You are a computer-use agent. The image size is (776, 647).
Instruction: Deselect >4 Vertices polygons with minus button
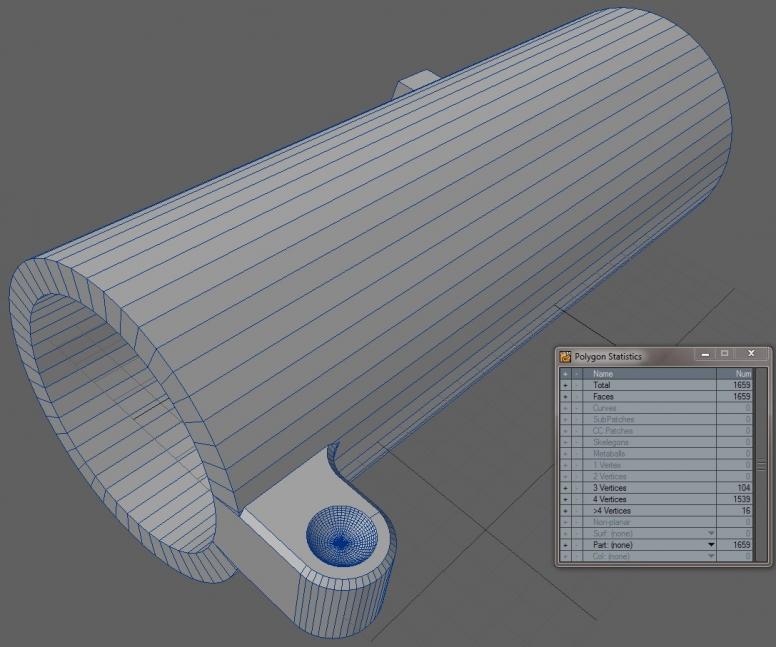pyautogui.click(x=576, y=510)
